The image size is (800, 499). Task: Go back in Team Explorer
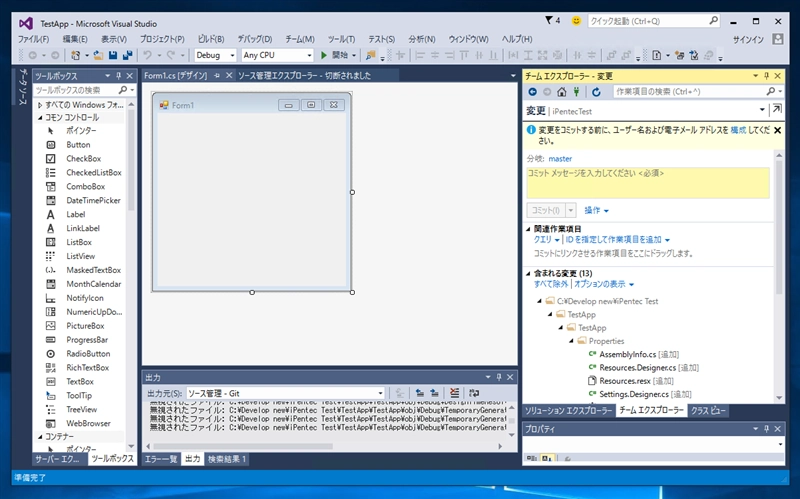click(x=533, y=92)
